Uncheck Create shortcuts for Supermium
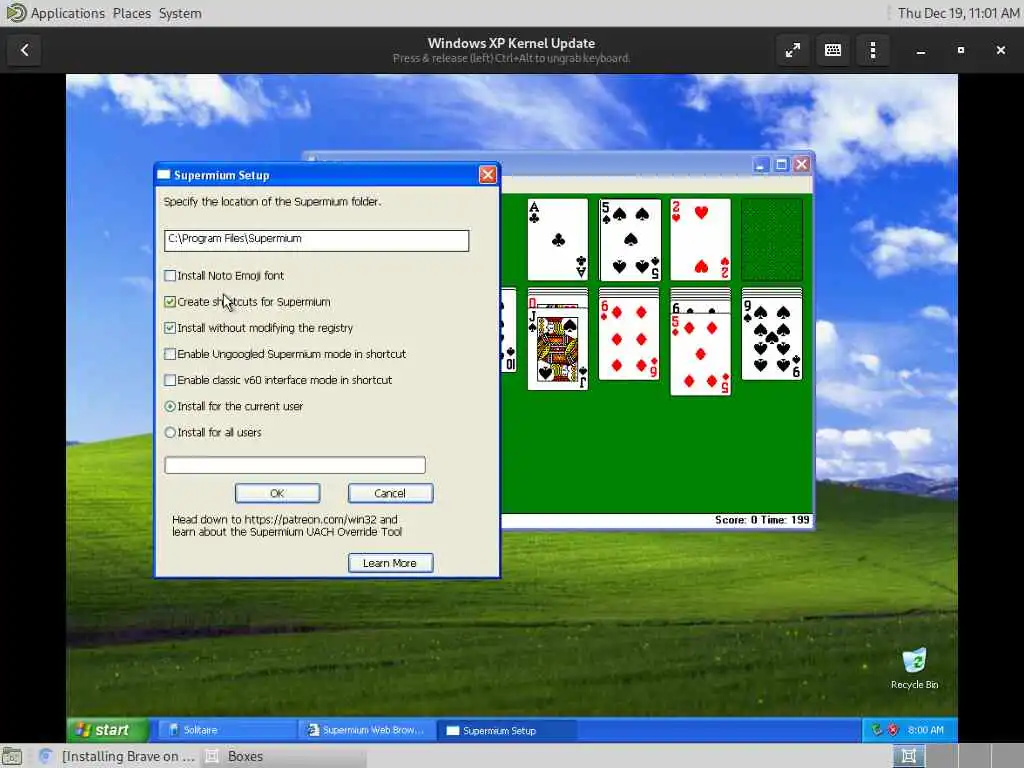Image resolution: width=1024 pixels, height=768 pixels. (170, 302)
